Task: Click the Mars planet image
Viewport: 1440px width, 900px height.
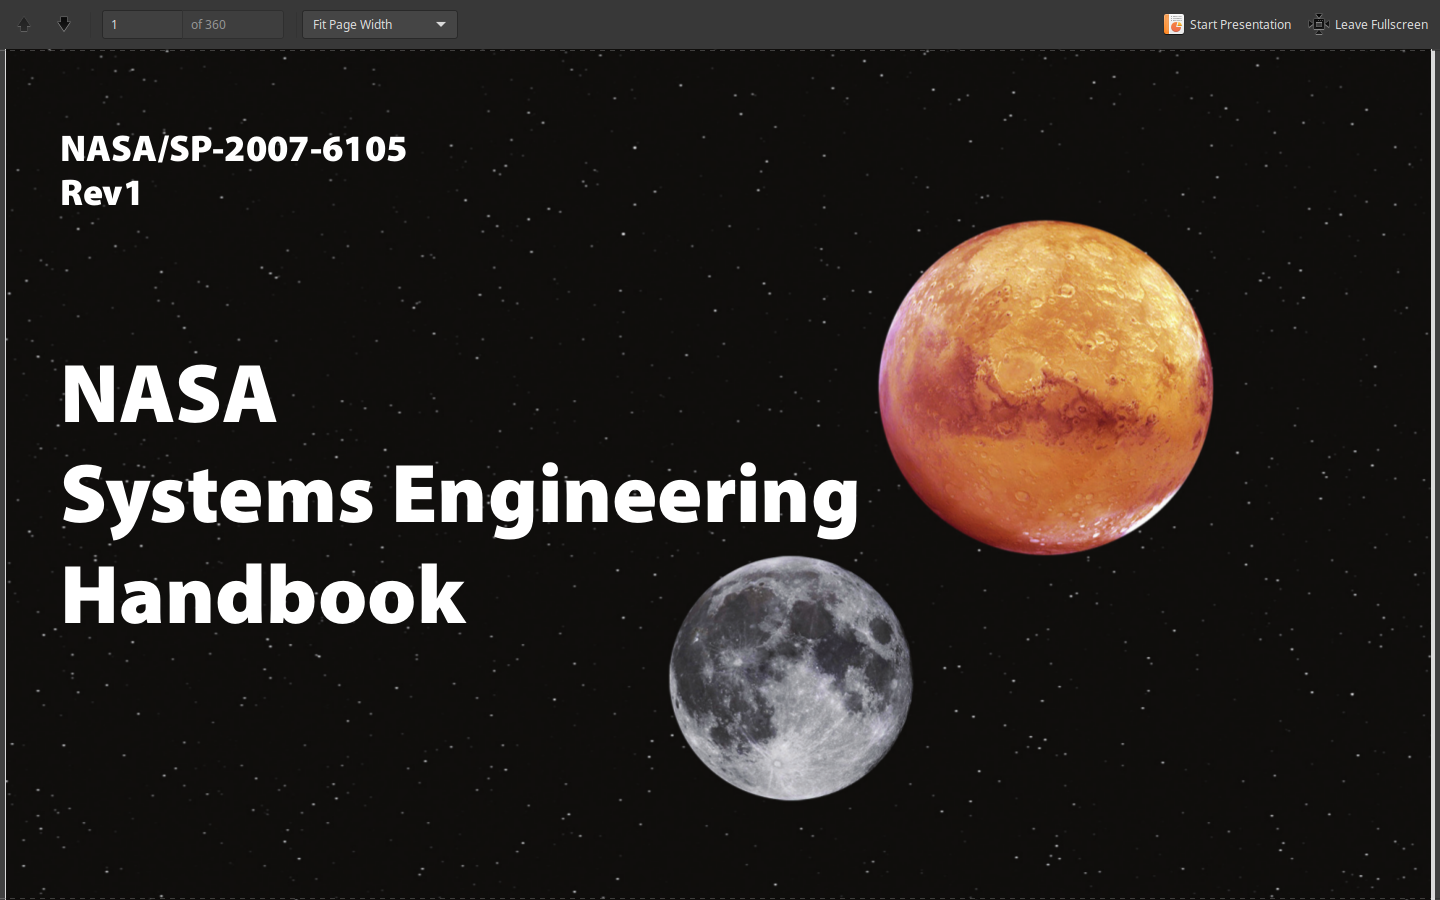Action: [1046, 387]
